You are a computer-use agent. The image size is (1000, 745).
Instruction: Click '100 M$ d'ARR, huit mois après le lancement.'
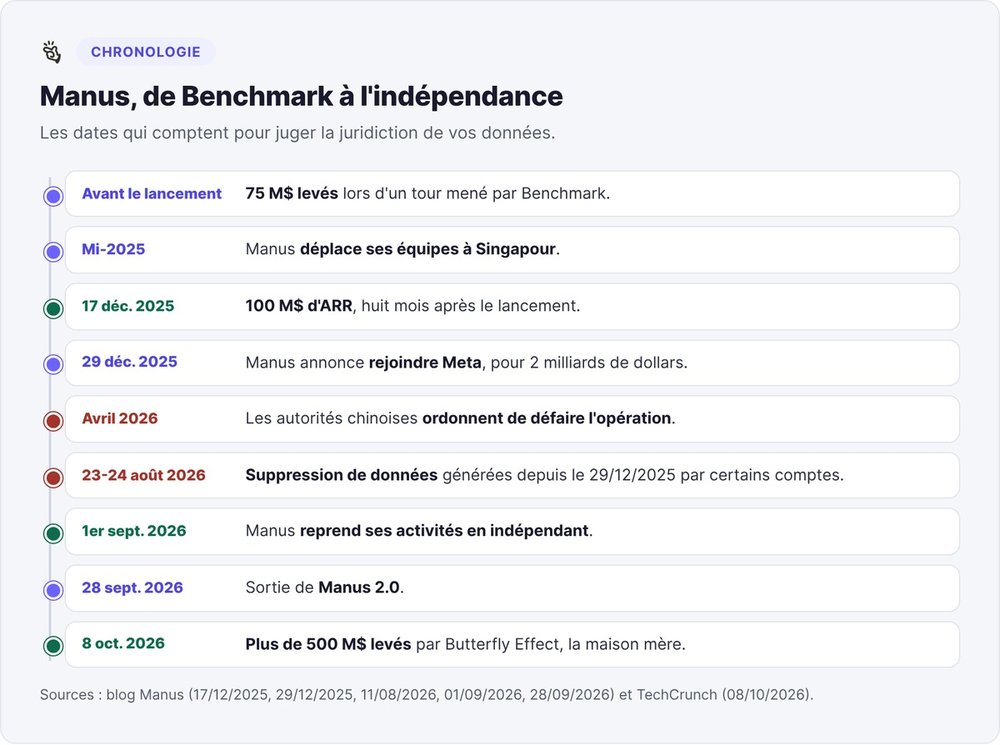[413, 306]
